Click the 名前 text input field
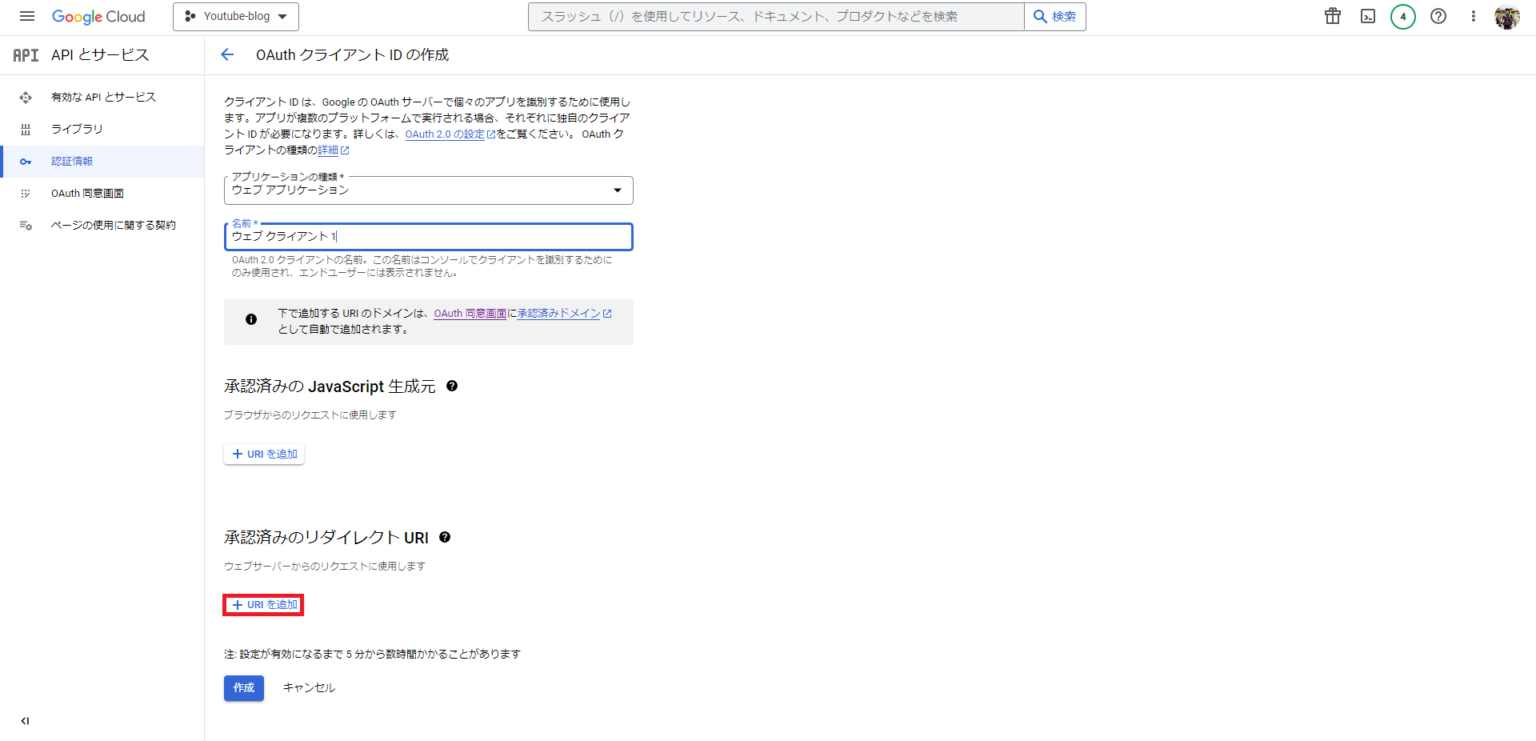 coord(428,237)
